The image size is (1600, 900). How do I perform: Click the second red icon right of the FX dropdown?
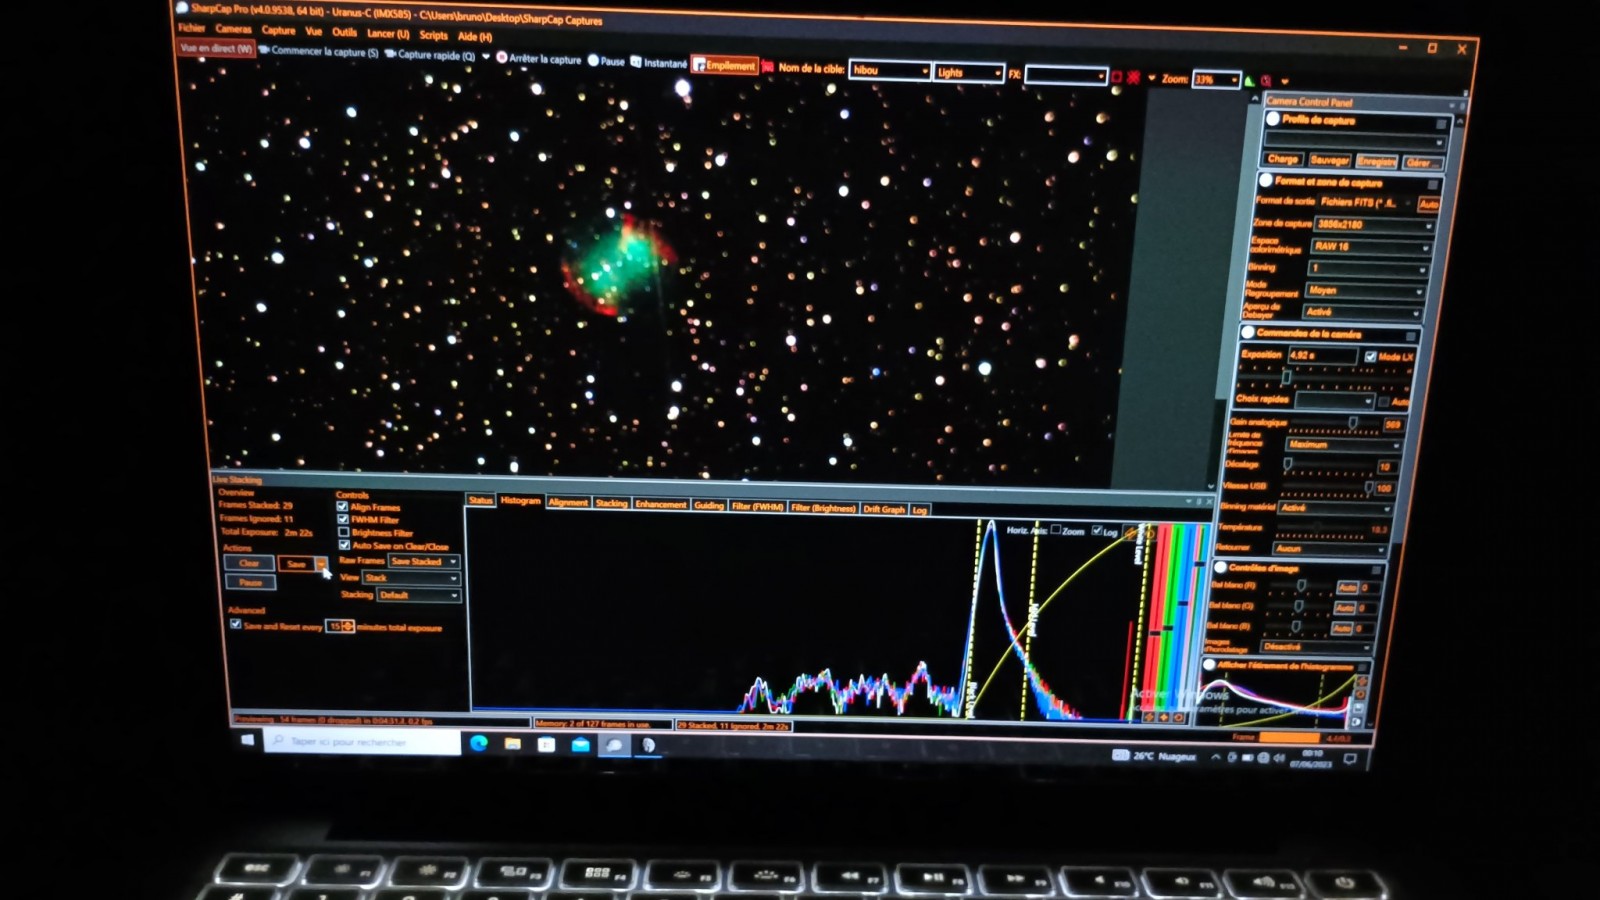1133,77
